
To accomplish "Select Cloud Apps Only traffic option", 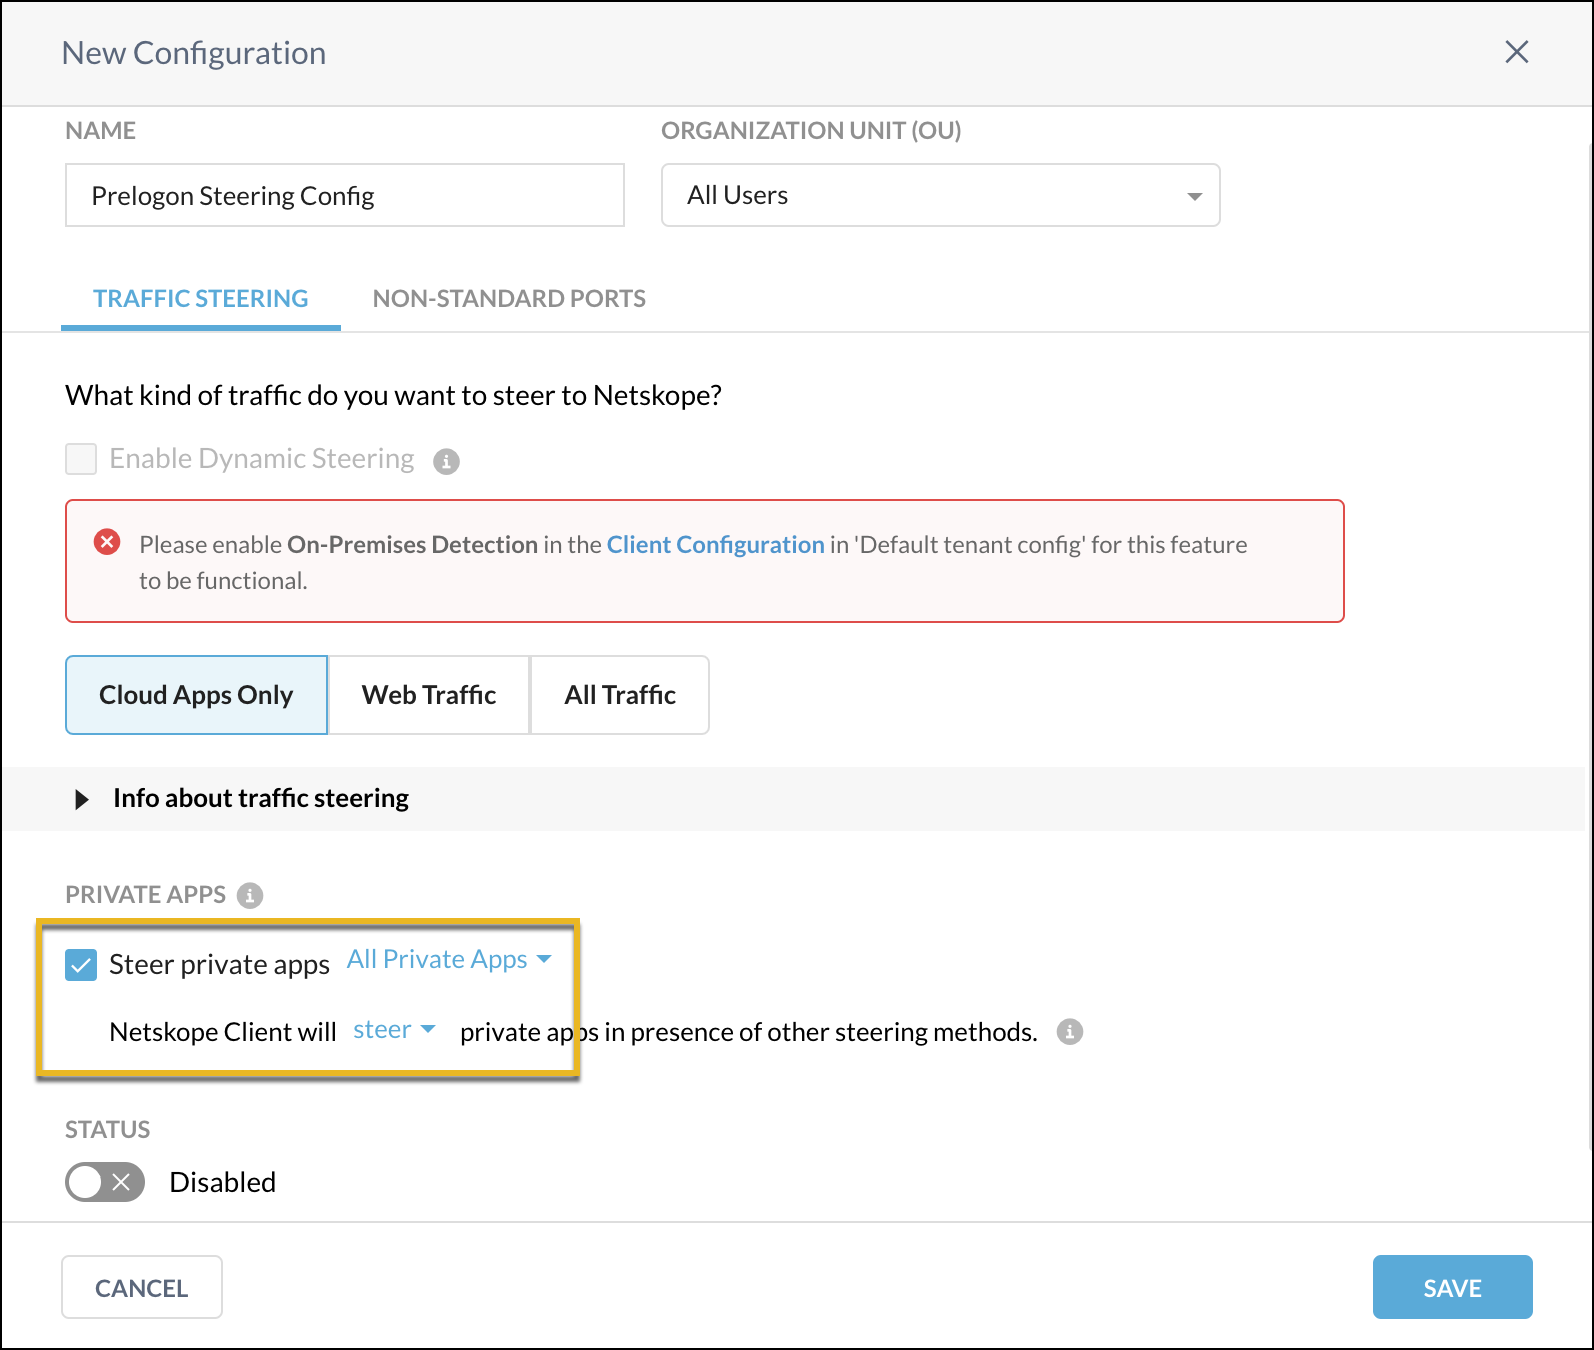I will [196, 695].
